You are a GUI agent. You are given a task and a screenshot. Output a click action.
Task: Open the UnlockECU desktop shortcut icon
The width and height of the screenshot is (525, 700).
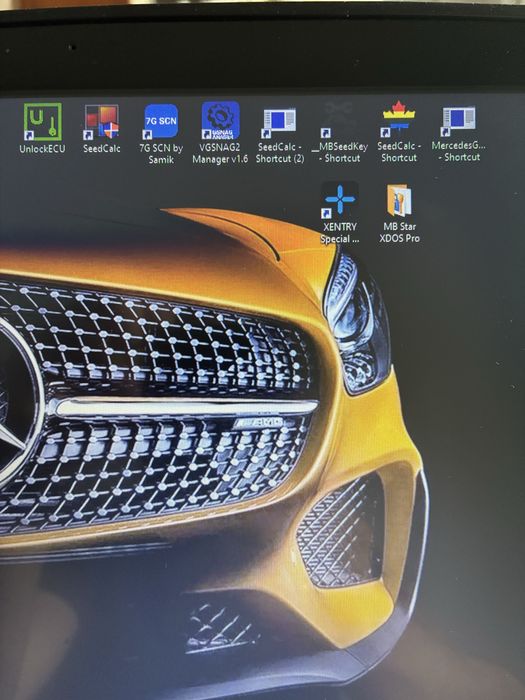(42, 121)
